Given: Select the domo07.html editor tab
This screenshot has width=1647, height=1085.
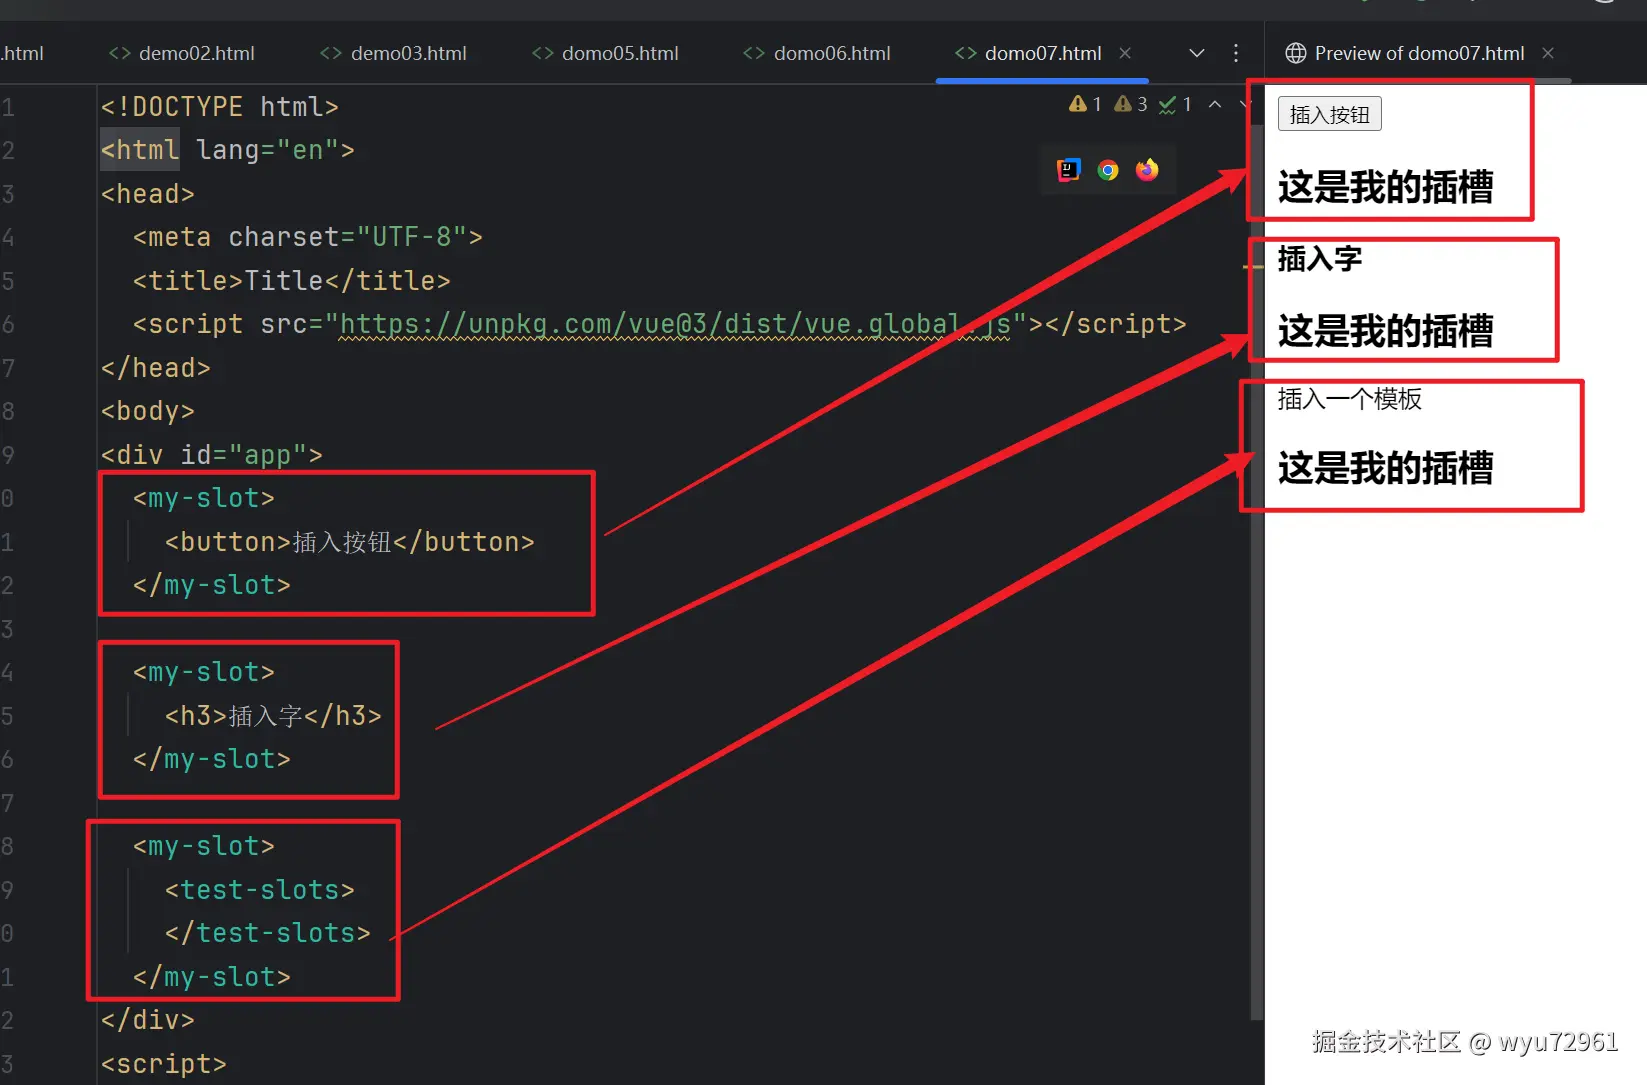Looking at the screenshot, I should click(x=1043, y=53).
